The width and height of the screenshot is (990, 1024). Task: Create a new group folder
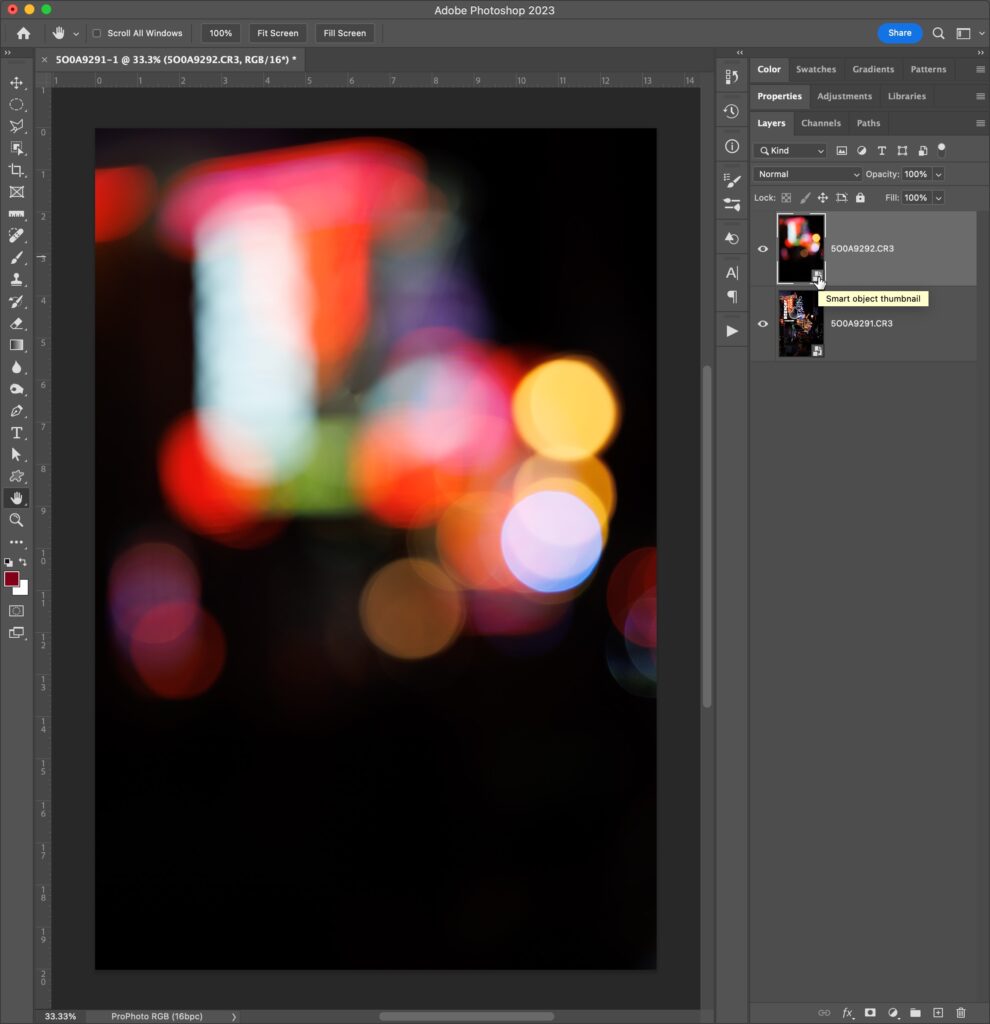coord(916,1013)
